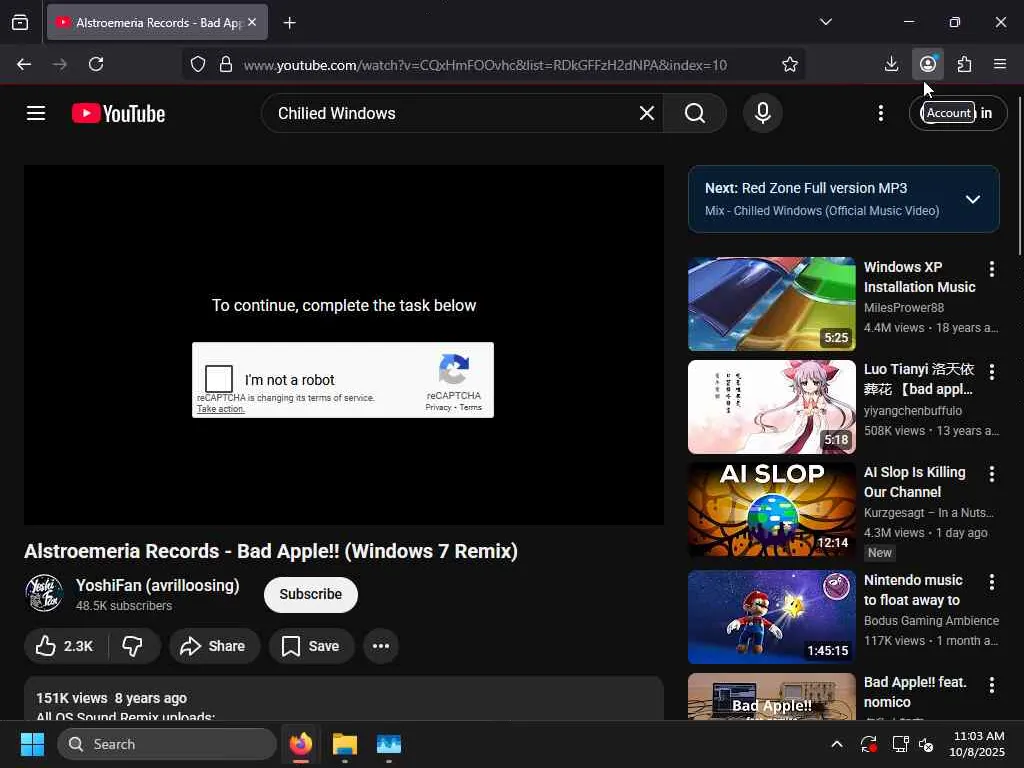Image resolution: width=1024 pixels, height=768 pixels.
Task: Bookmark this page with star
Action: (790, 64)
